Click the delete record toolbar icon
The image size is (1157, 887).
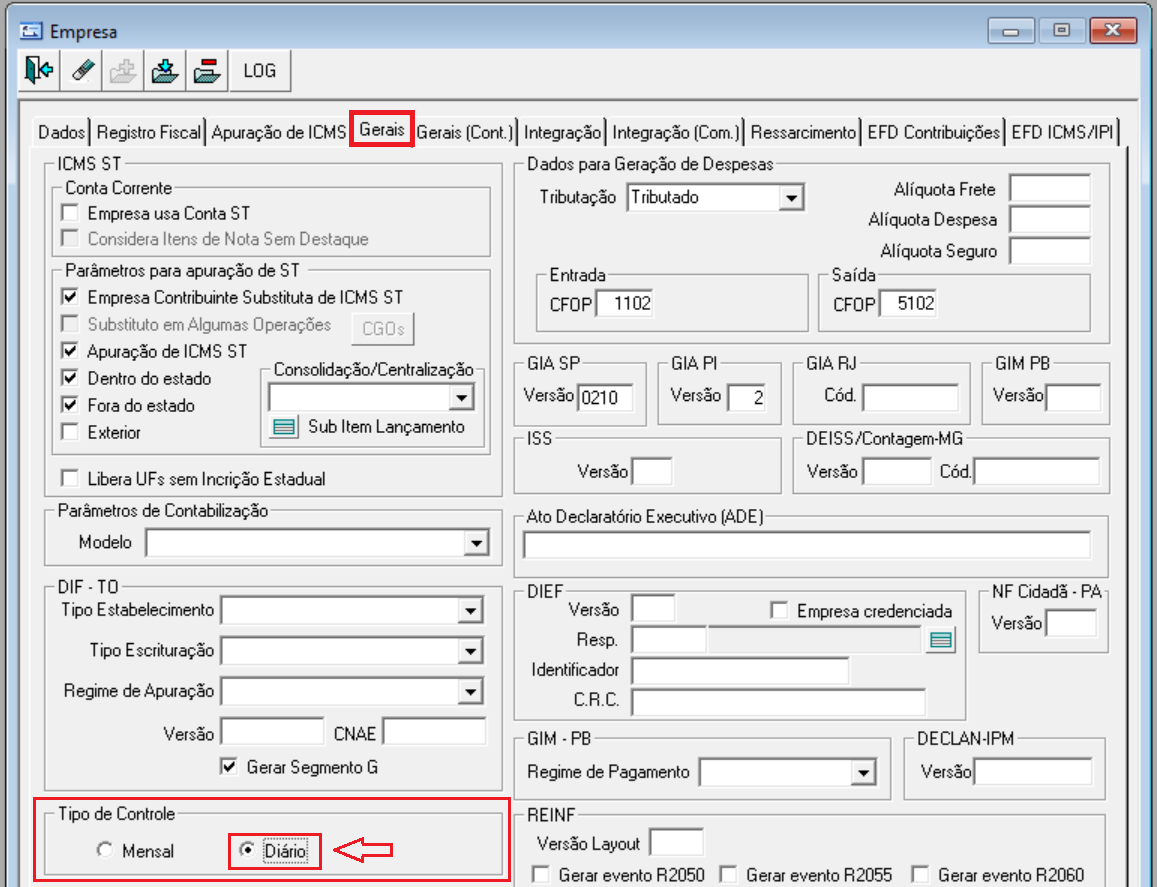(207, 71)
